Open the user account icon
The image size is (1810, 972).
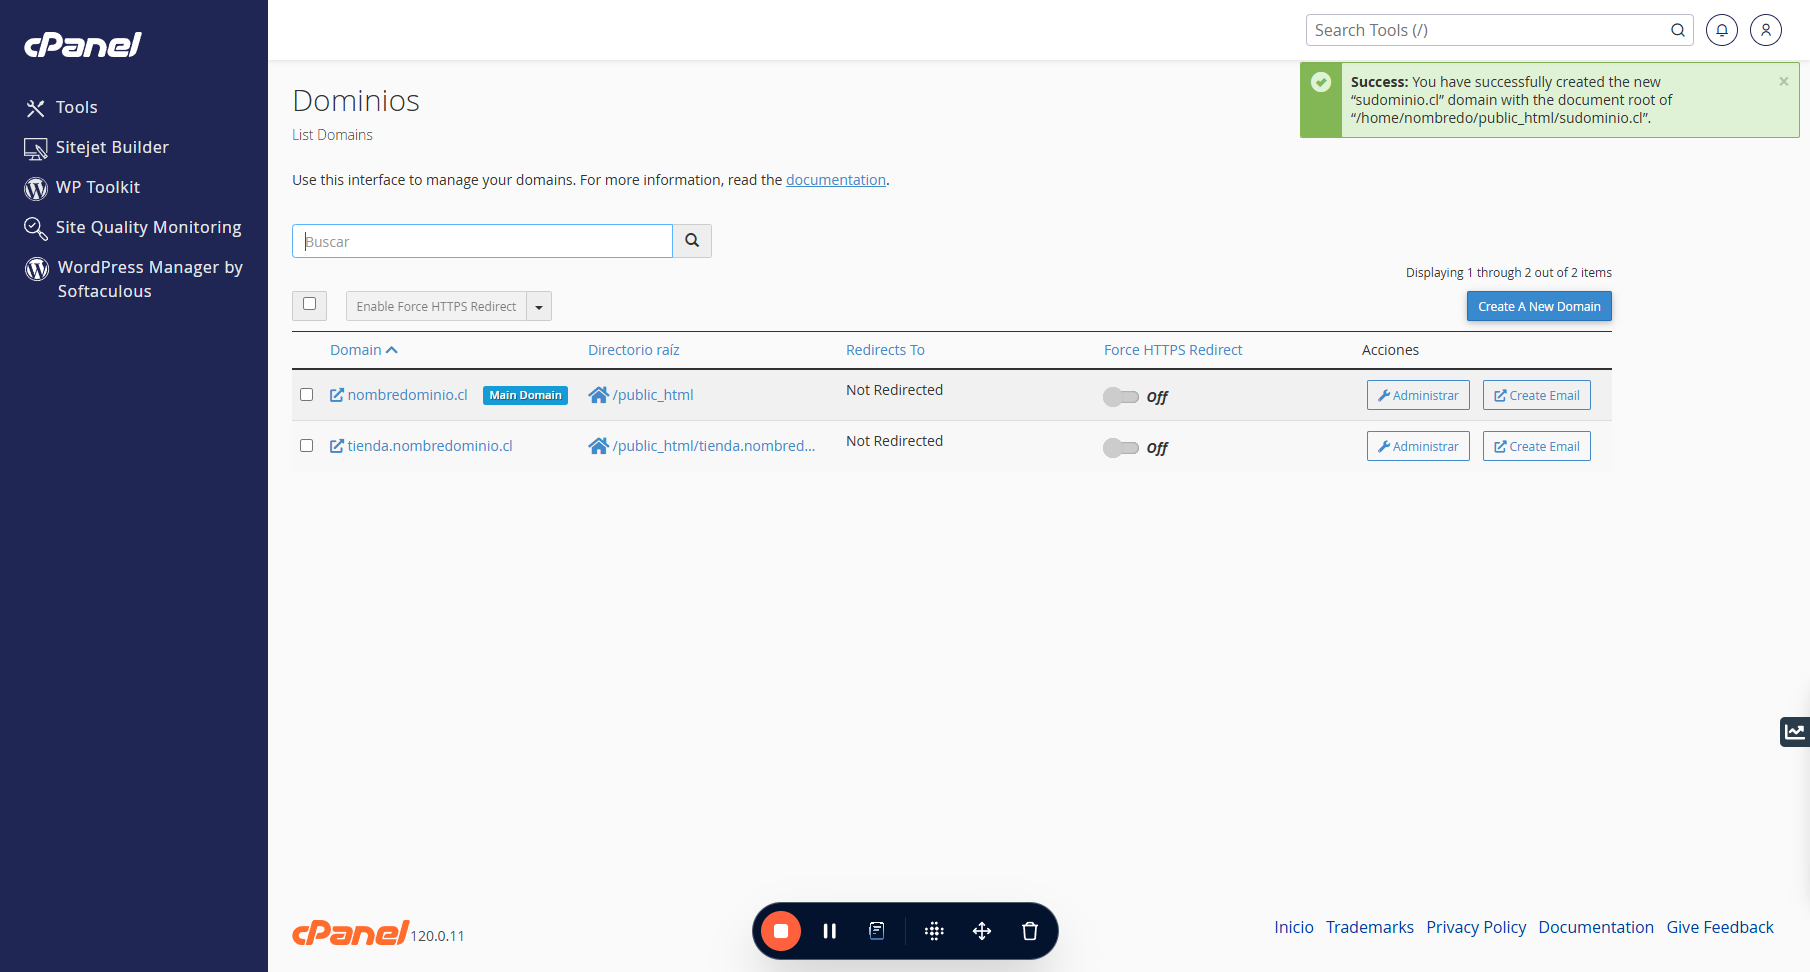[x=1766, y=30]
